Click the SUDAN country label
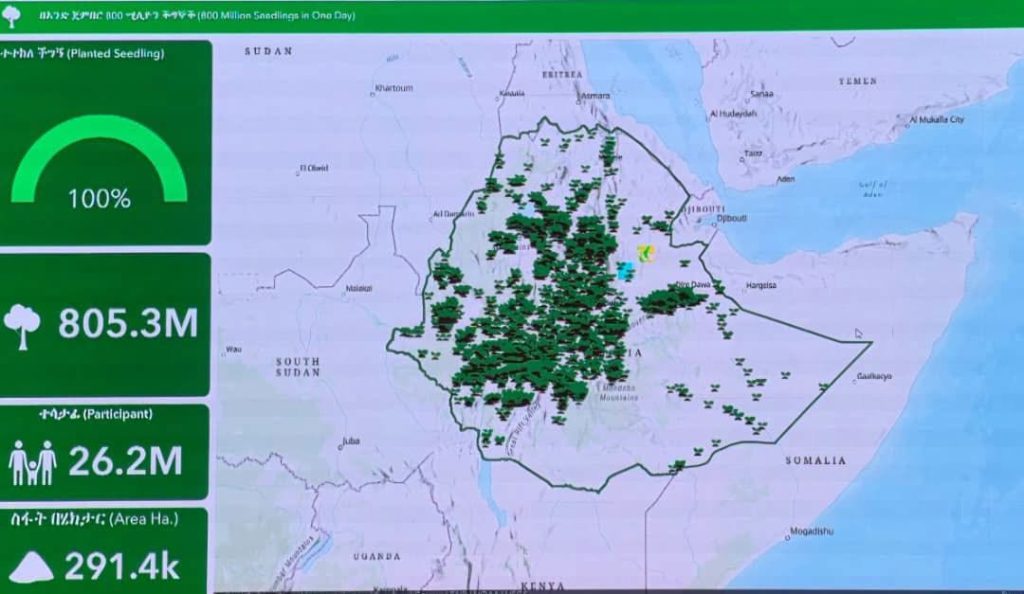The height and width of the screenshot is (594, 1024). tap(268, 51)
